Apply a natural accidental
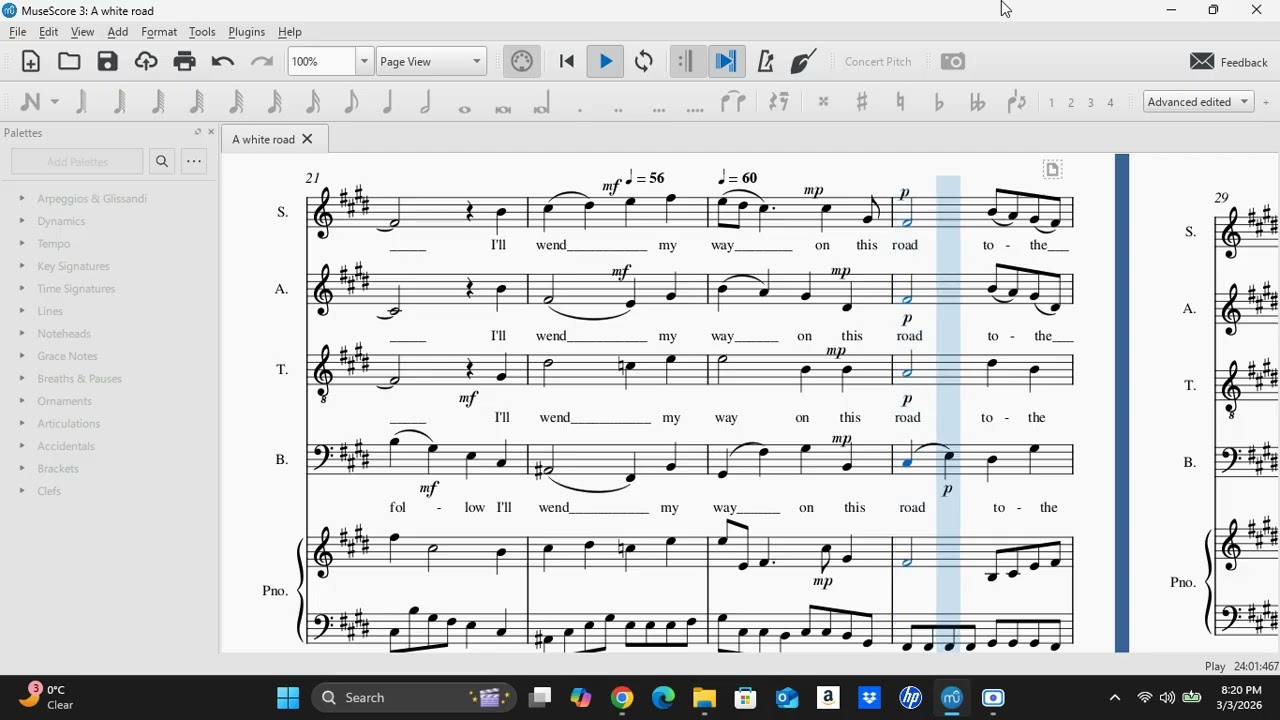Viewport: 1280px width, 720px height. point(900,102)
